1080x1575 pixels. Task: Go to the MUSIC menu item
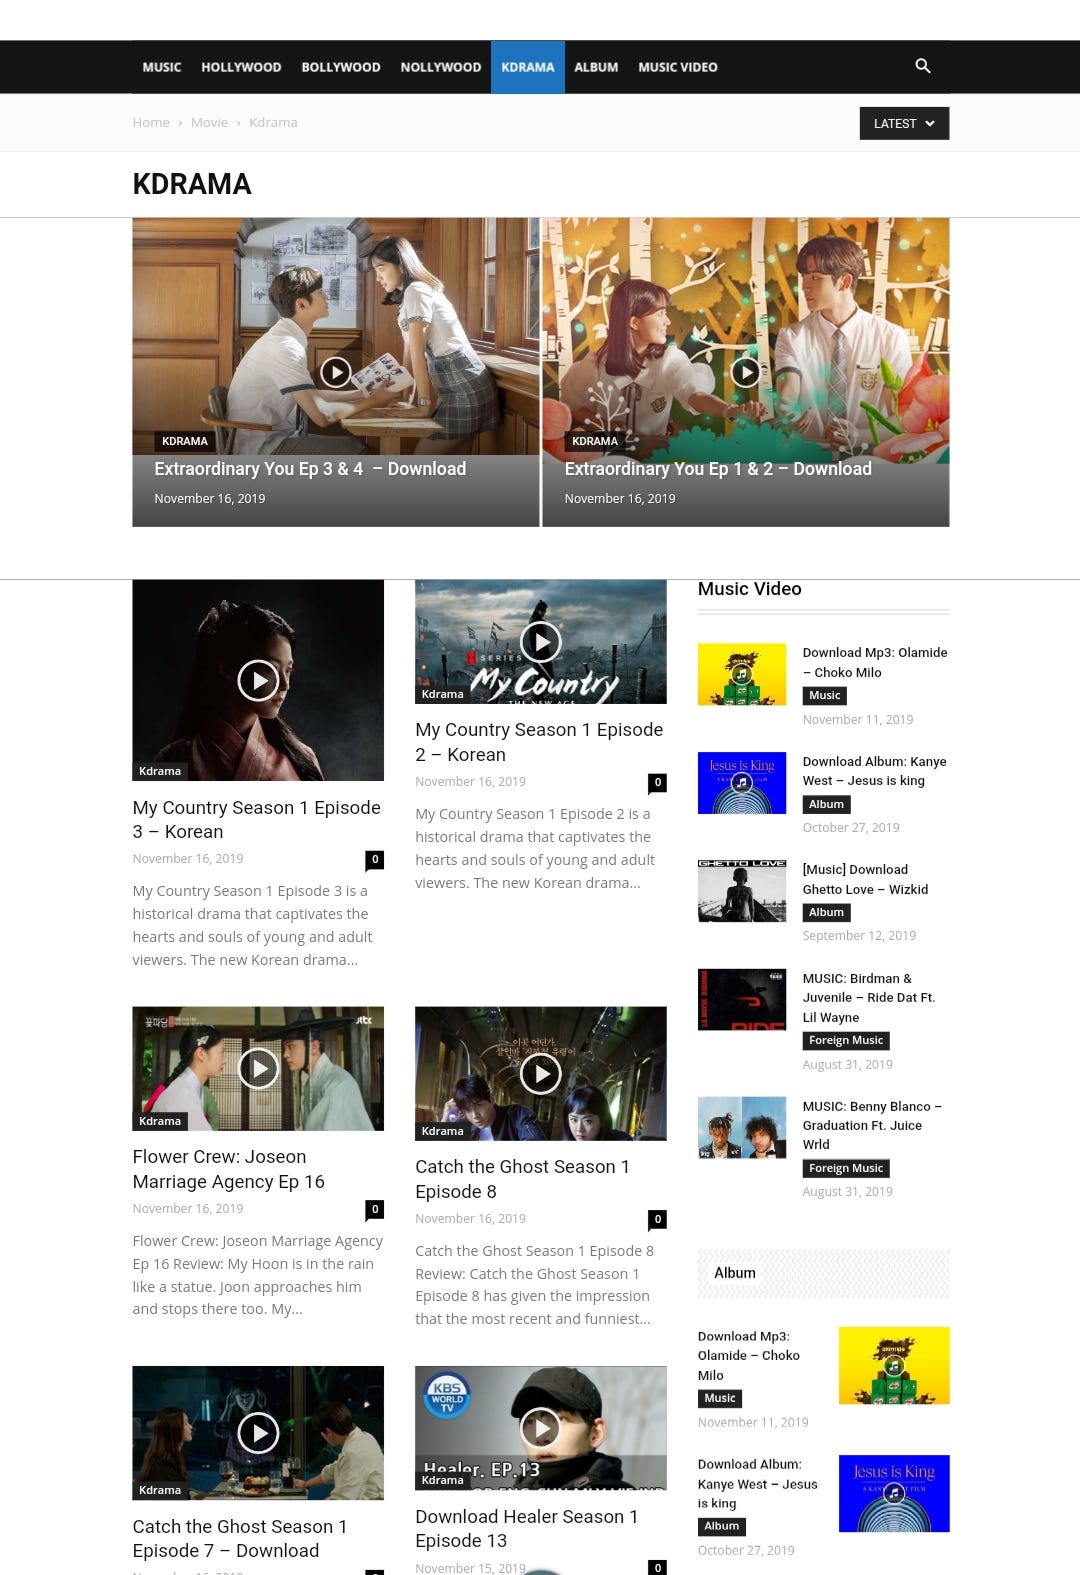162,67
